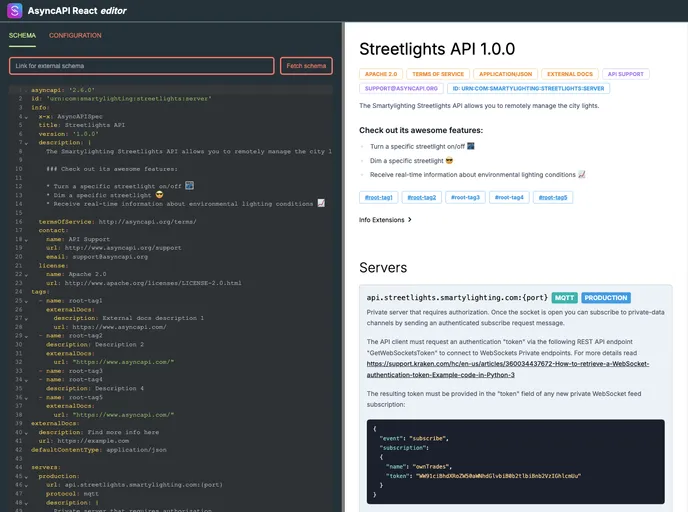Collapse the fold arrow at line 22 license name
Screen dimensions: 688x512
26,275
